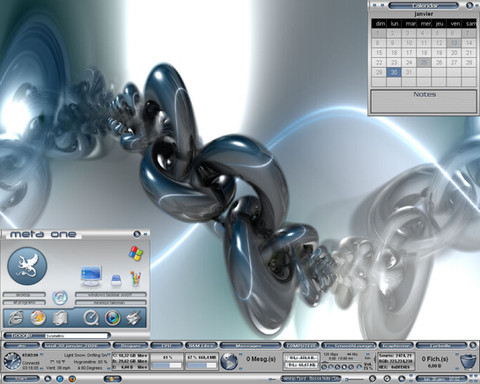The image size is (480, 384).
Task: Click the Disques tab on the bottom bar
Action: 130,346
